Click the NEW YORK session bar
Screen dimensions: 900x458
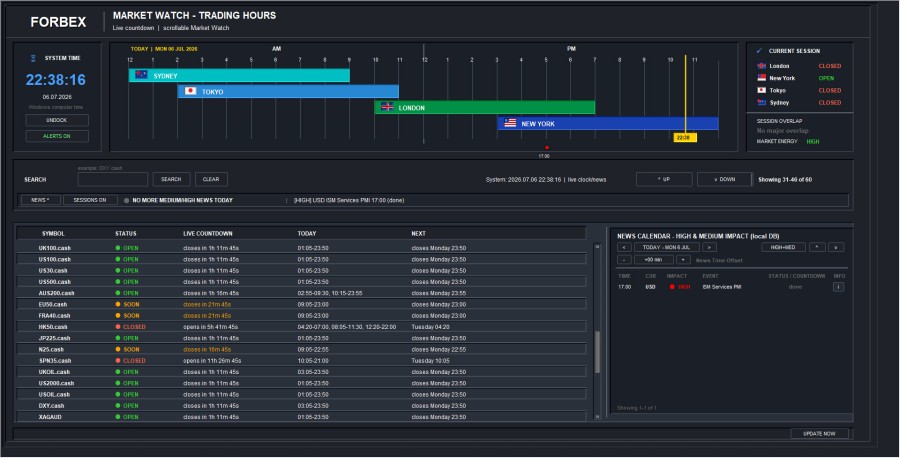608,123
